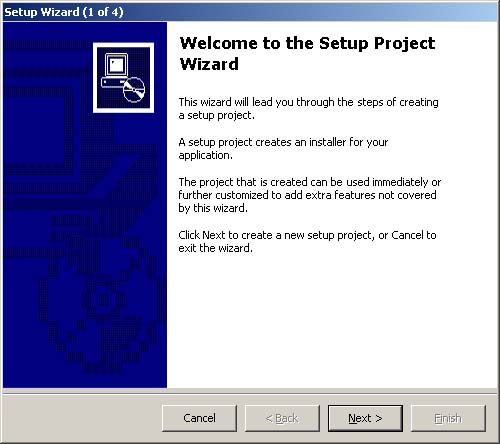This screenshot has height=444, width=500.
Task: Click the "Welcome to the Setup Project Wizard" heading
Action: coord(307,53)
